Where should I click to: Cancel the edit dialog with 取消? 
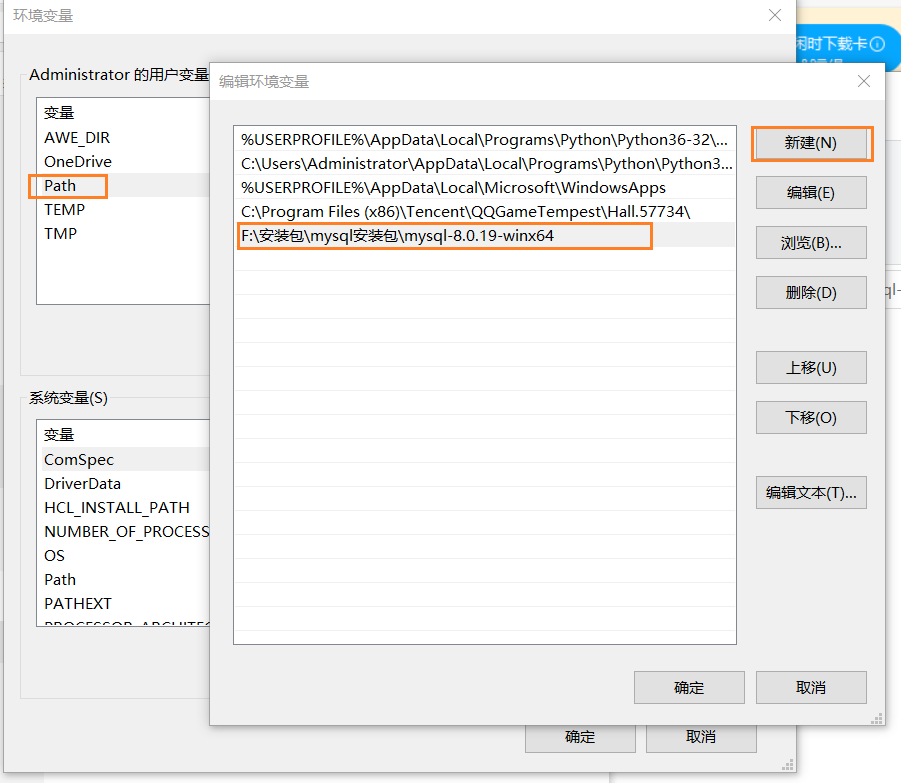(x=810, y=687)
